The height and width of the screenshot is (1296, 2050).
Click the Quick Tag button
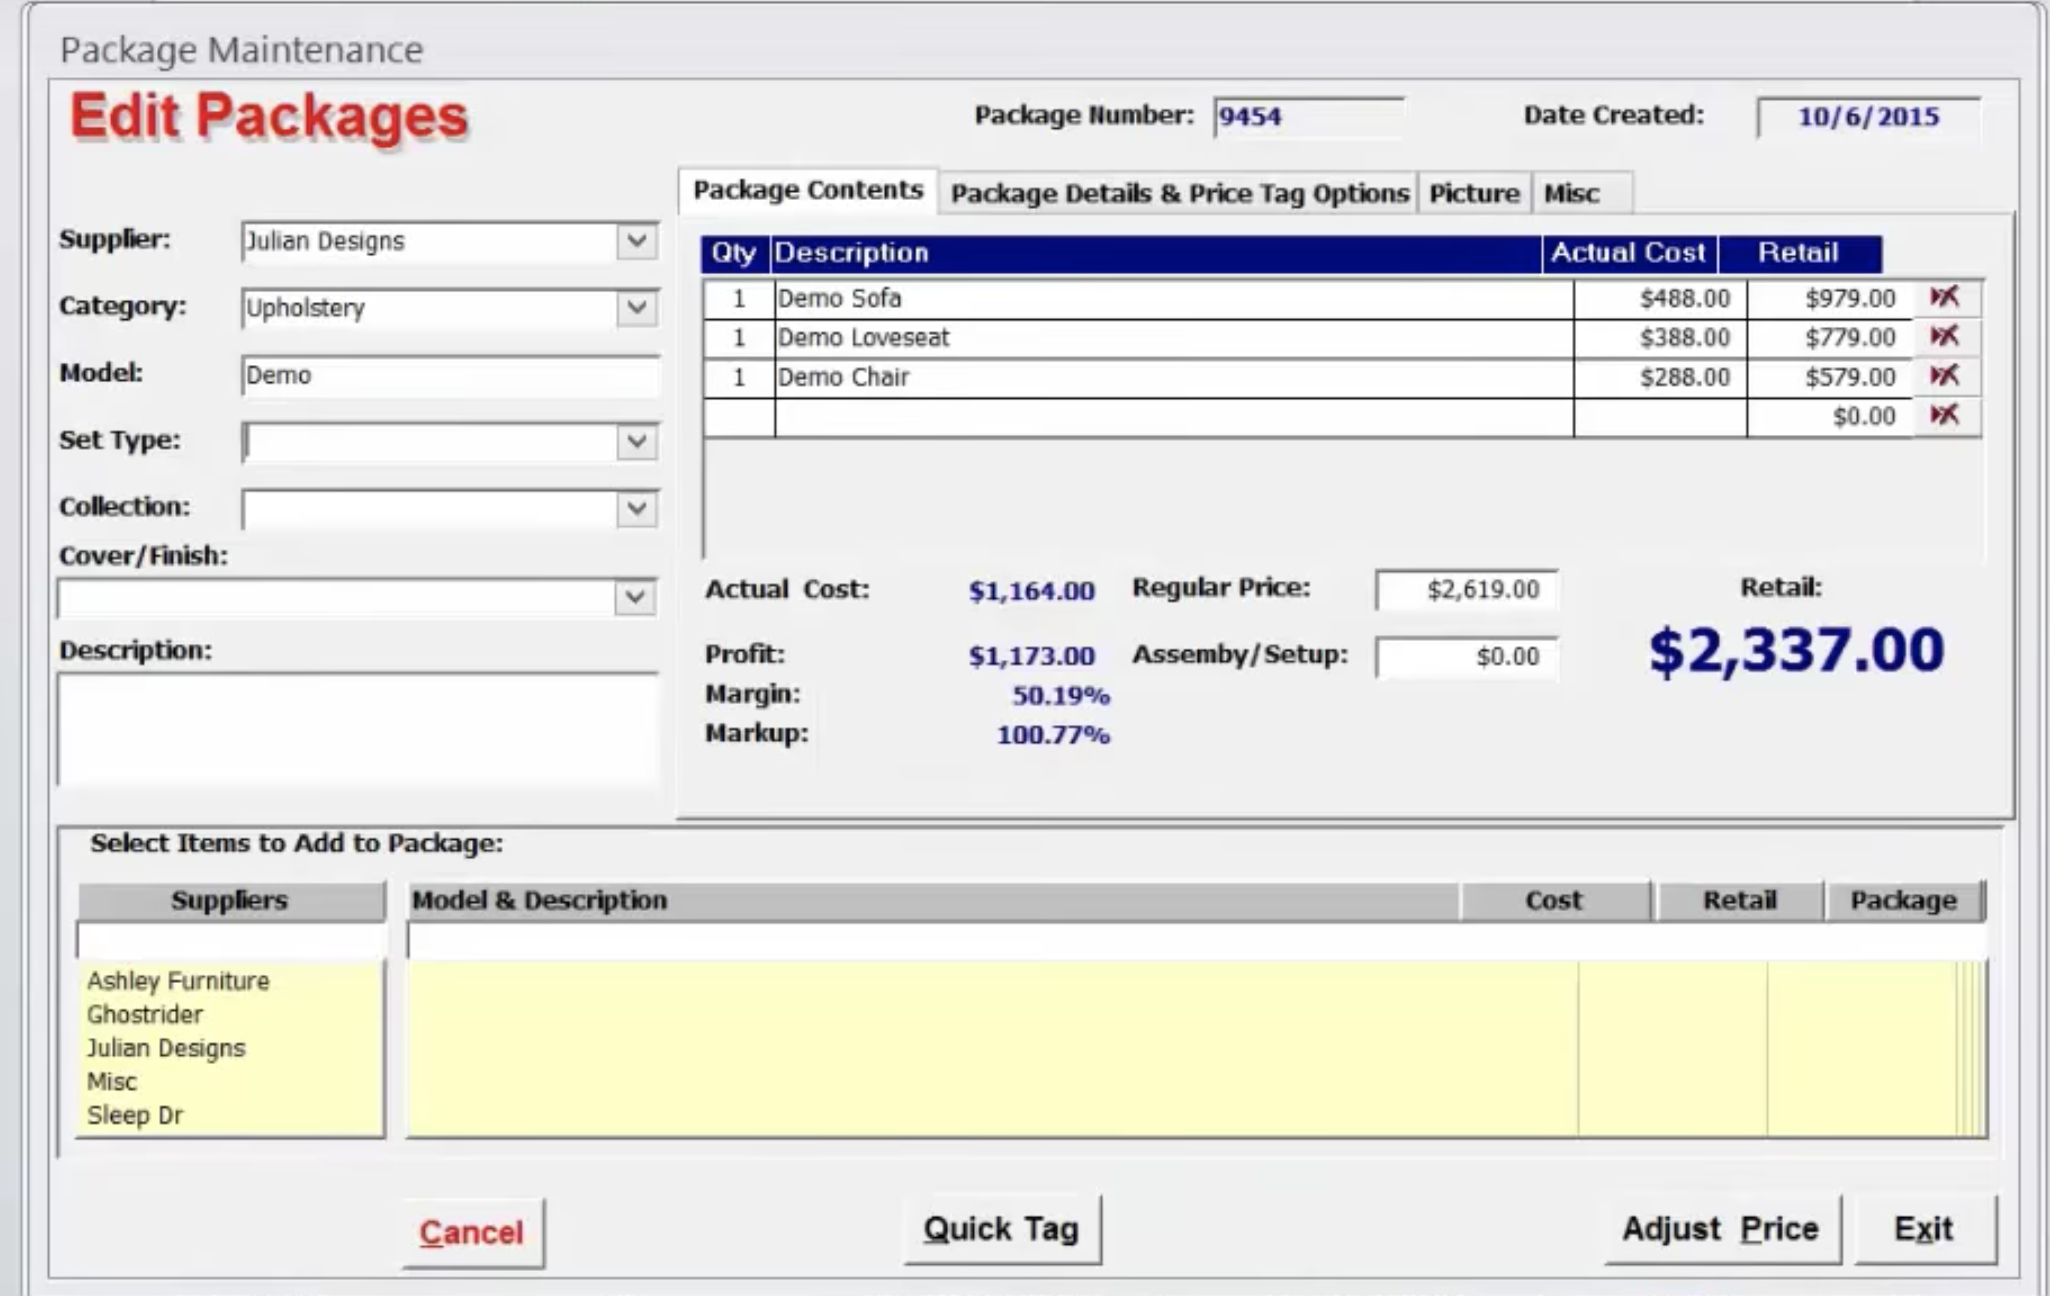click(1001, 1229)
